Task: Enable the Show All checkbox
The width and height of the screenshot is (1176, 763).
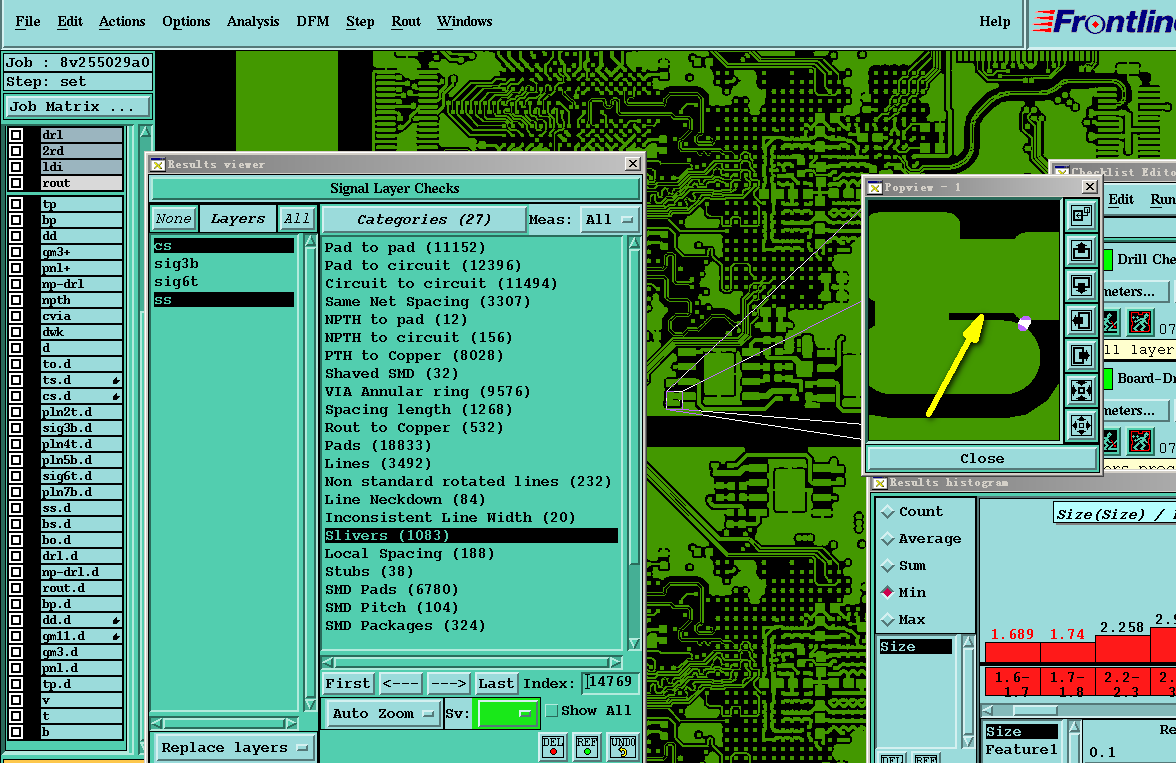Action: pyautogui.click(x=552, y=710)
